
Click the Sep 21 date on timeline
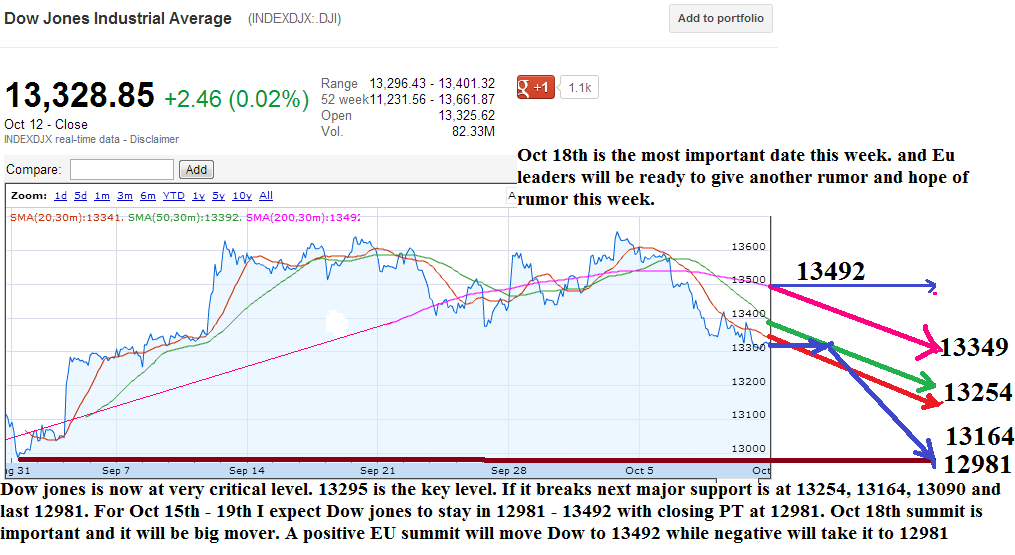pos(377,471)
